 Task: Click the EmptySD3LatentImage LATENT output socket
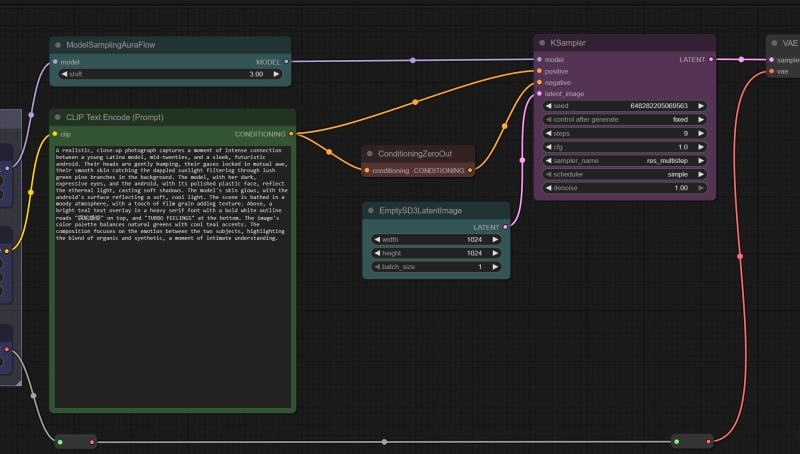(x=505, y=227)
